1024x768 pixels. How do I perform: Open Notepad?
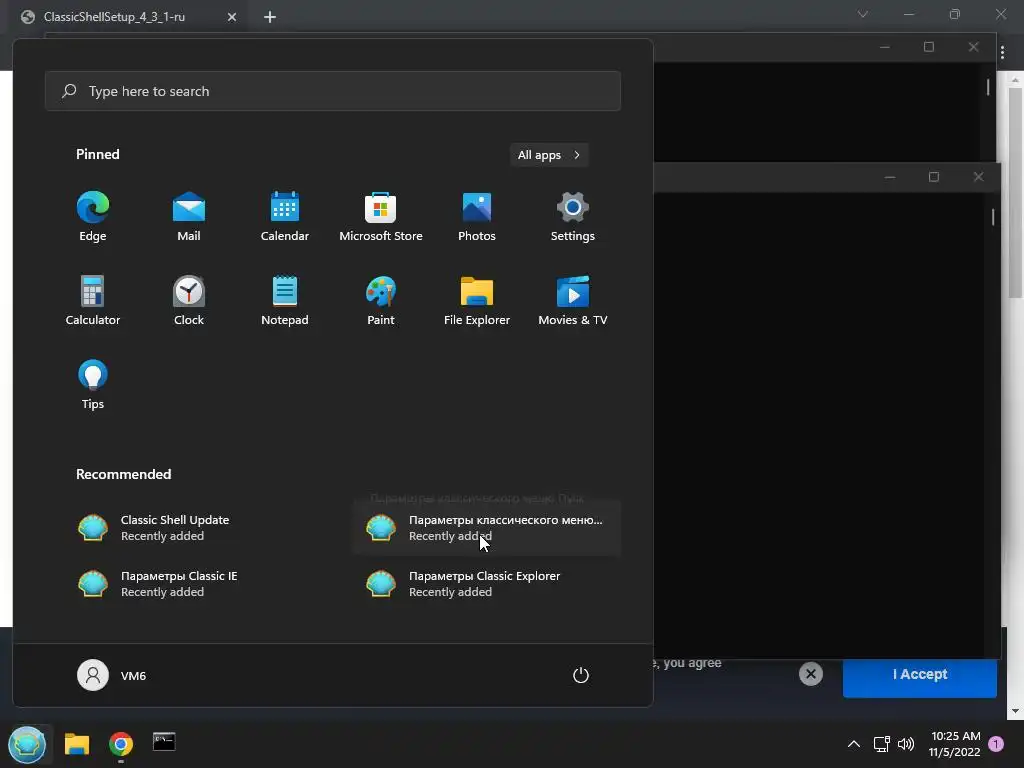pyautogui.click(x=285, y=301)
